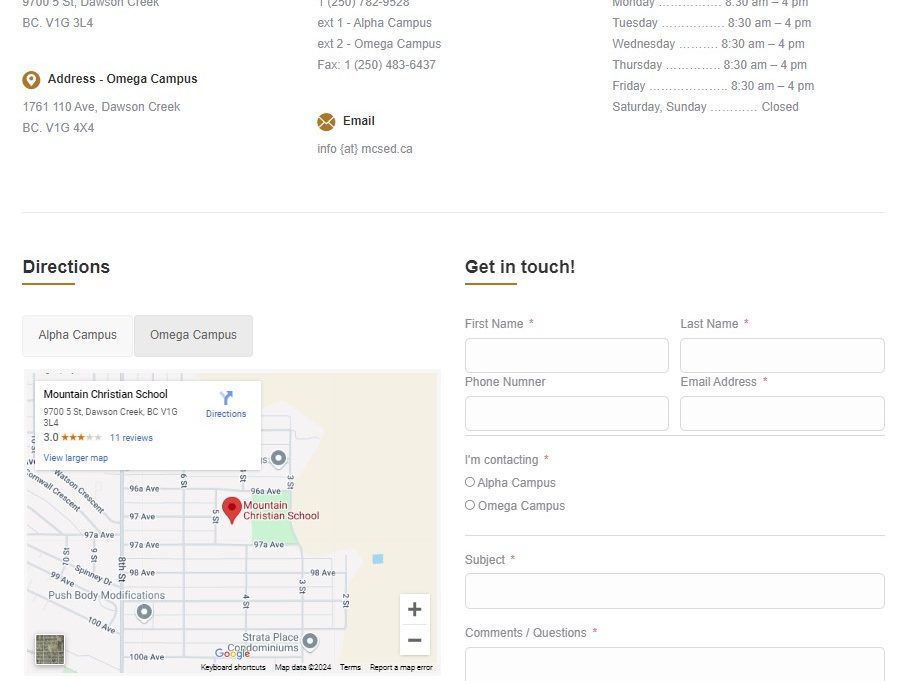Click the Strata Place Condominiums map marker
908x681 pixels.
point(310,641)
